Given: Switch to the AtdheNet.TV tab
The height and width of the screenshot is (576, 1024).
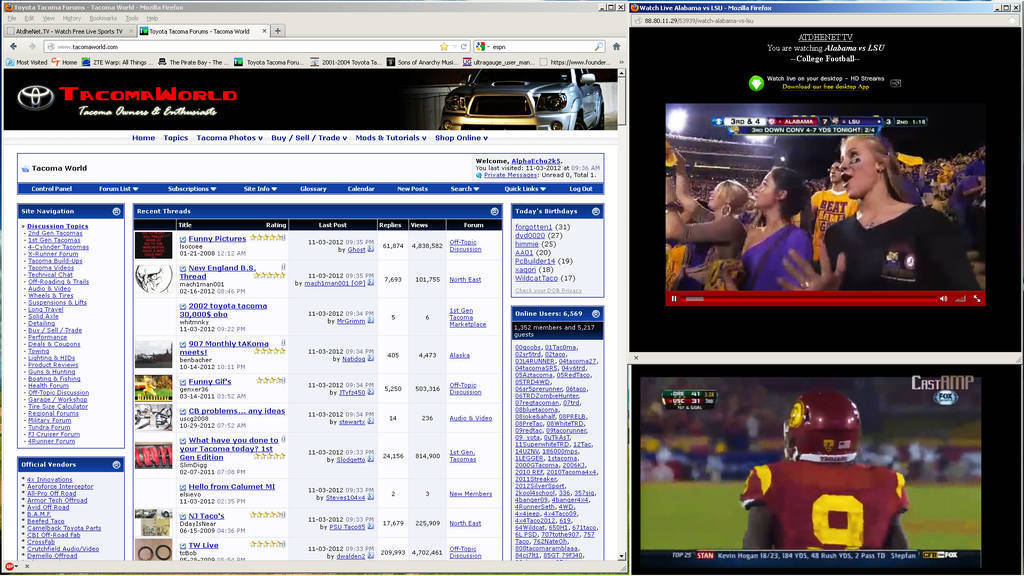Looking at the screenshot, I should tap(69, 31).
